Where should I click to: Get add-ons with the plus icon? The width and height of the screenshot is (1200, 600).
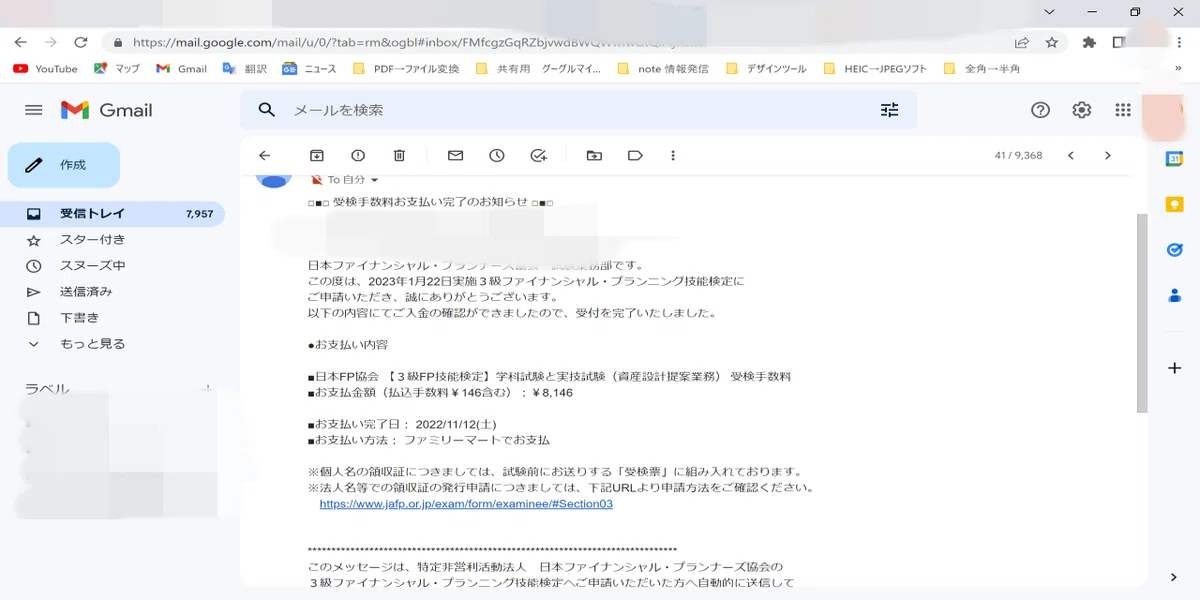pyautogui.click(x=1175, y=368)
